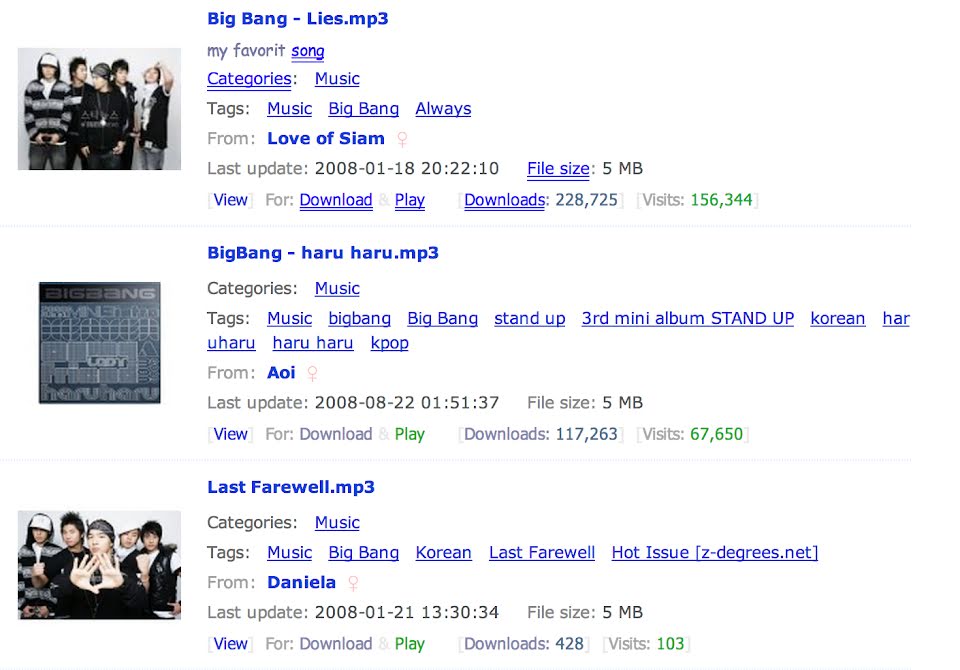
Task: Open the Love of Siam user profile
Action: click(326, 138)
